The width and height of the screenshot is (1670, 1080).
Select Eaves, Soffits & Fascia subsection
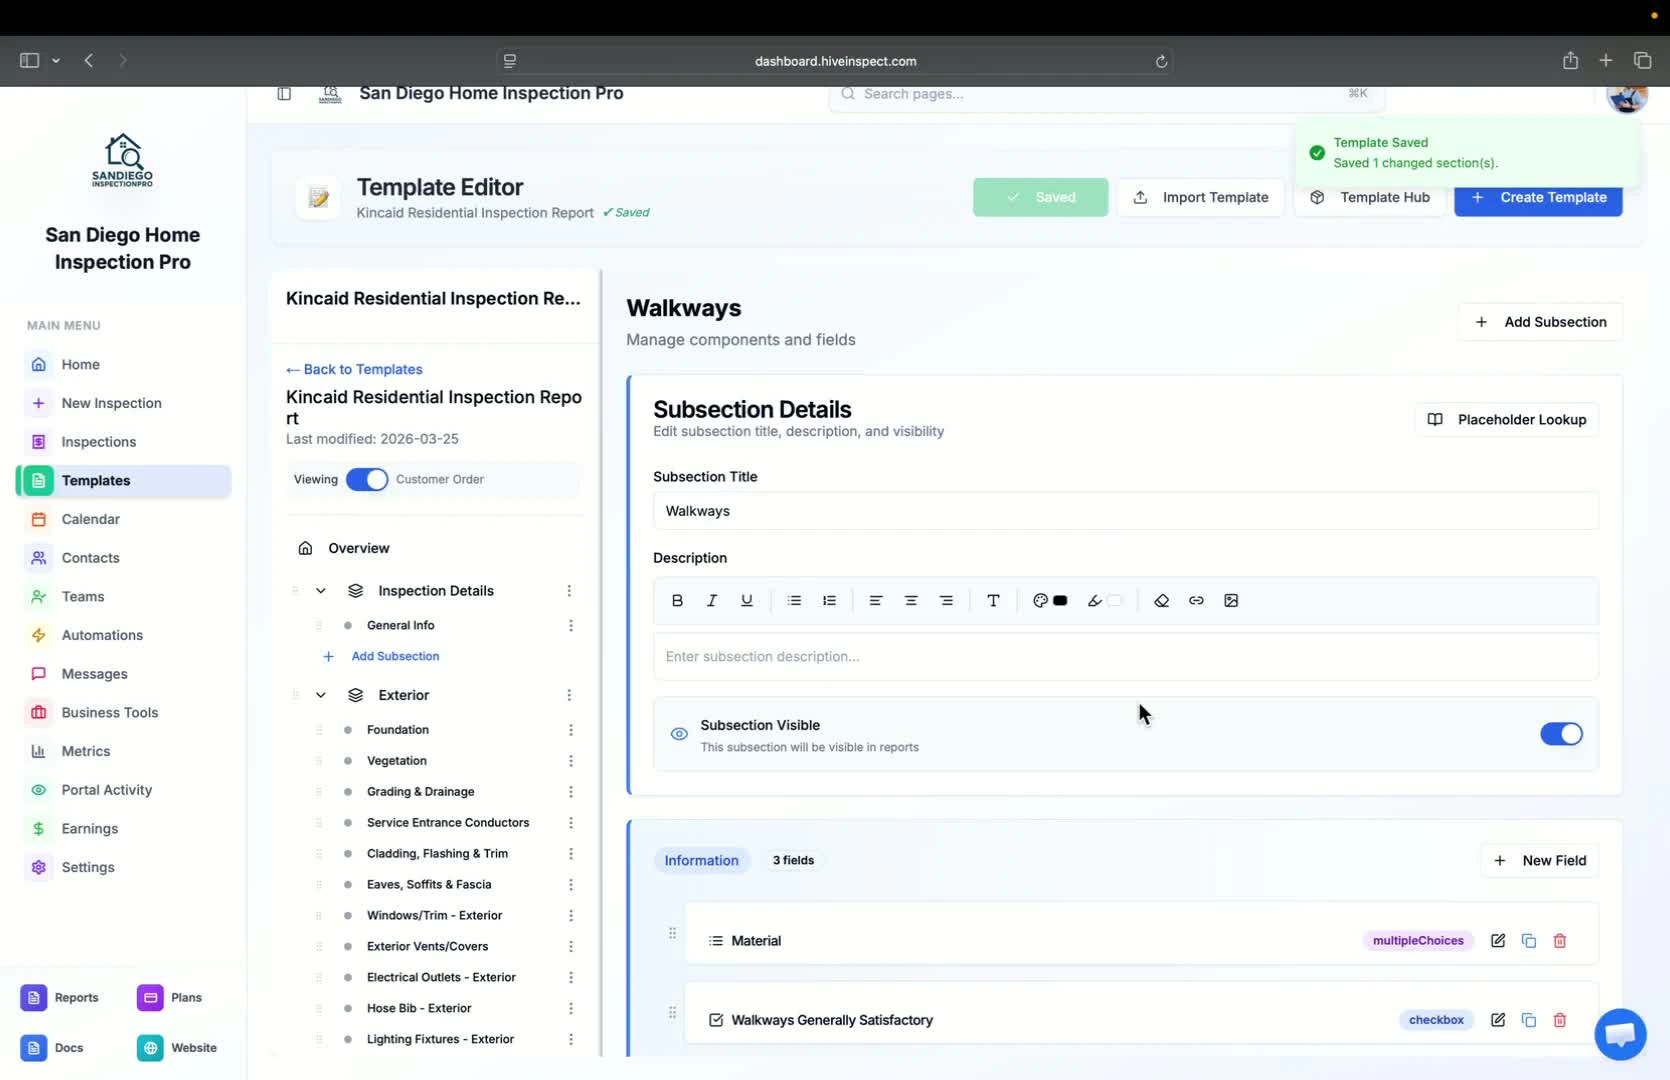tap(429, 885)
